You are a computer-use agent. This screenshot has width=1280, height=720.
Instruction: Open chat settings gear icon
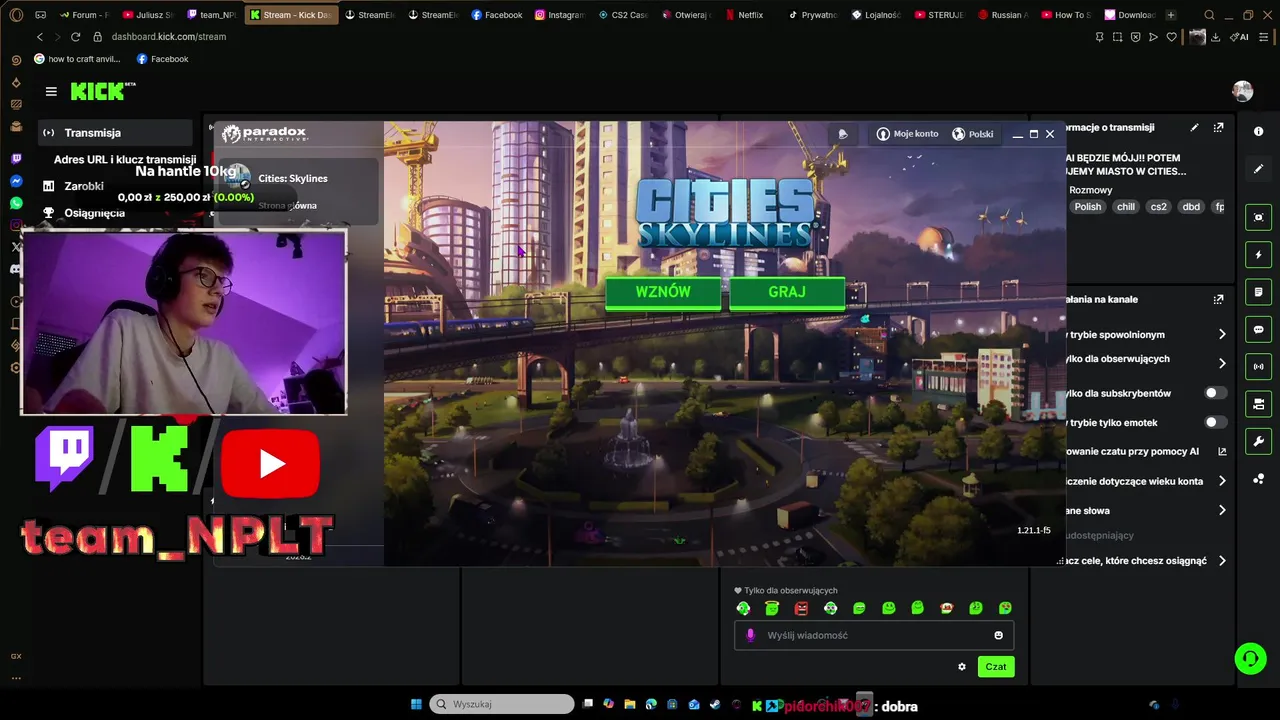(x=962, y=667)
